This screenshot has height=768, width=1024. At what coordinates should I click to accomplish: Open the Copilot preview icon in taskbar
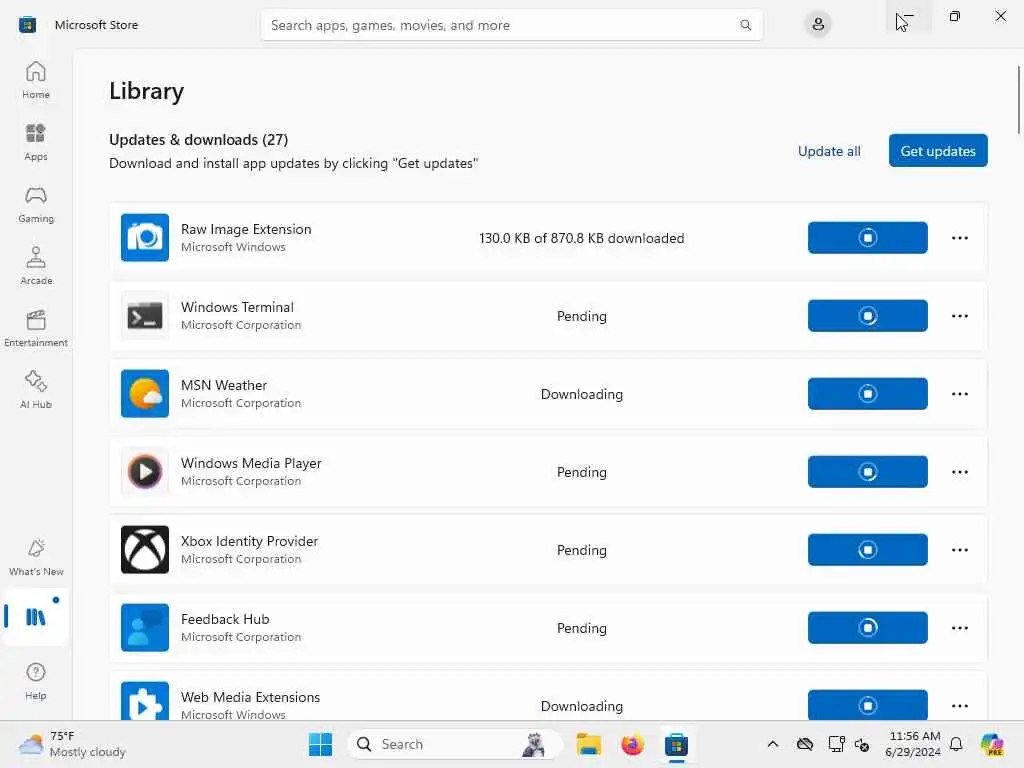[992, 744]
